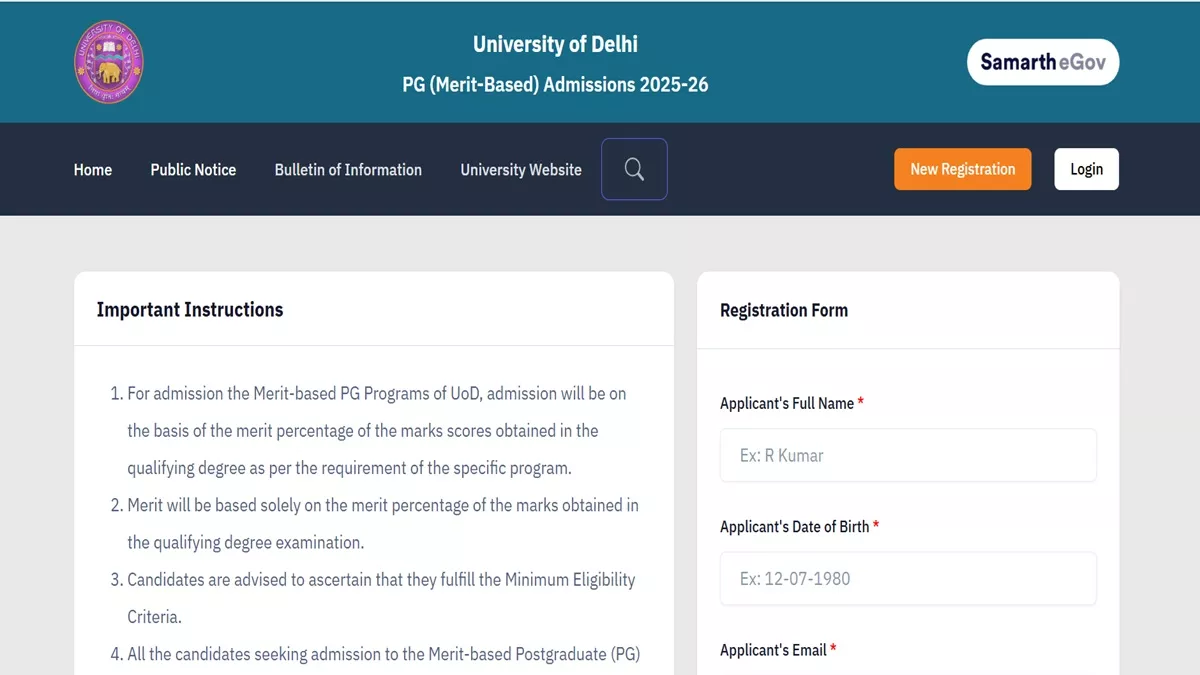Select the 'University of Delhi' header title

555,44
